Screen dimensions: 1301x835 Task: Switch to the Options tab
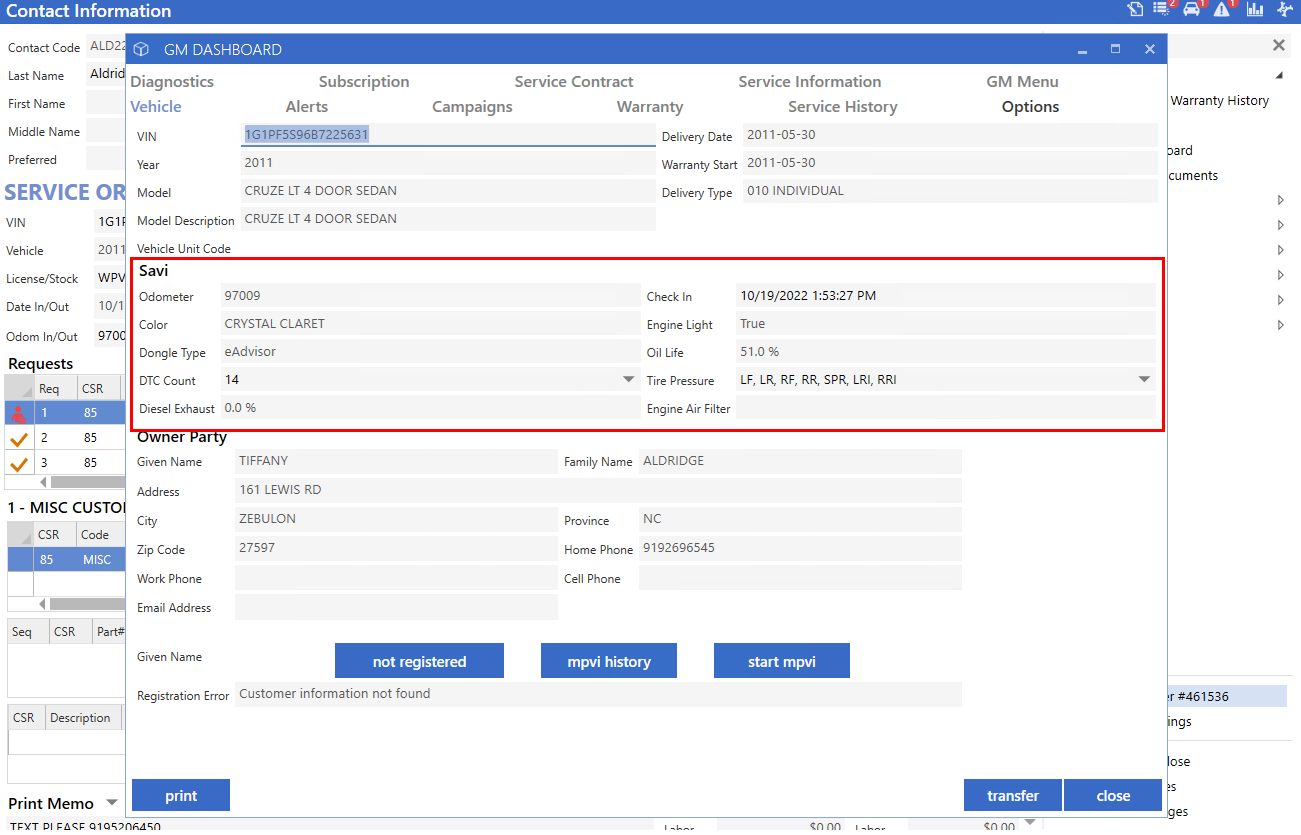tap(1030, 107)
